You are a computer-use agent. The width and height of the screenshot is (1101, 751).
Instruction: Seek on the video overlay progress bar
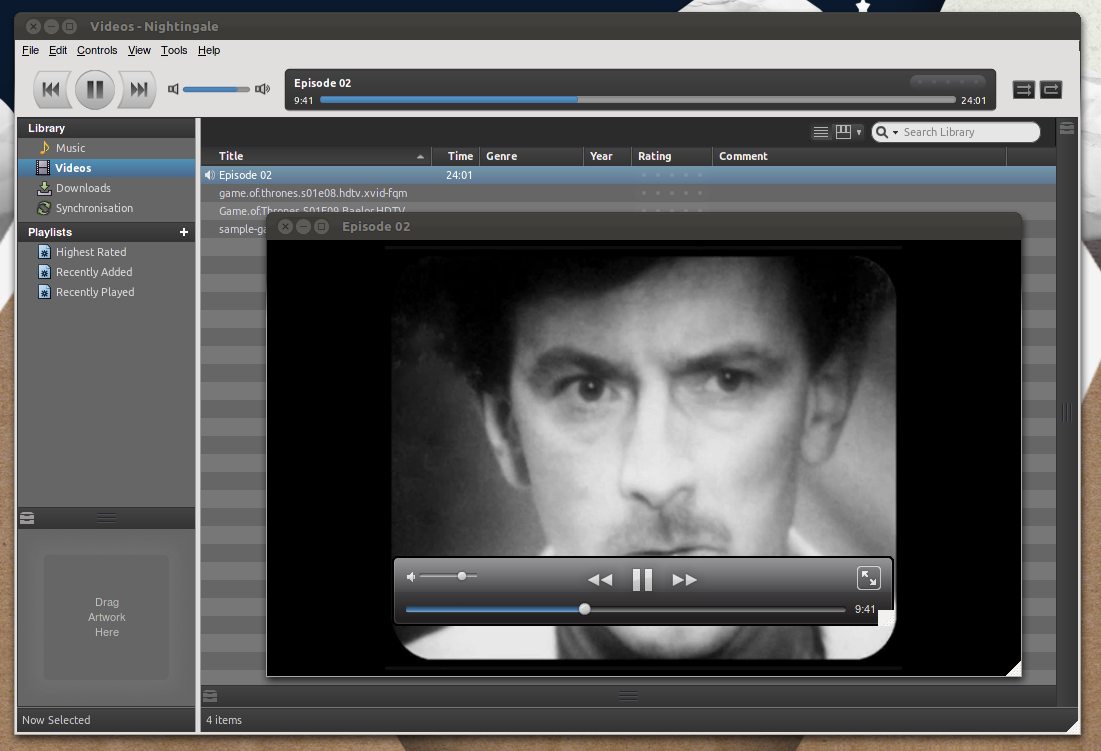pyautogui.click(x=626, y=609)
